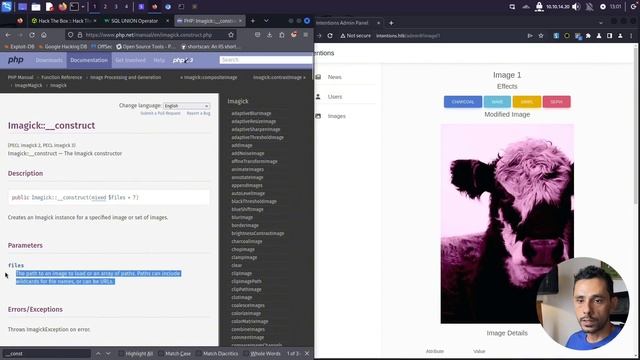Go back in Firefox
The height and width of the screenshot is (360, 640).
8,36
